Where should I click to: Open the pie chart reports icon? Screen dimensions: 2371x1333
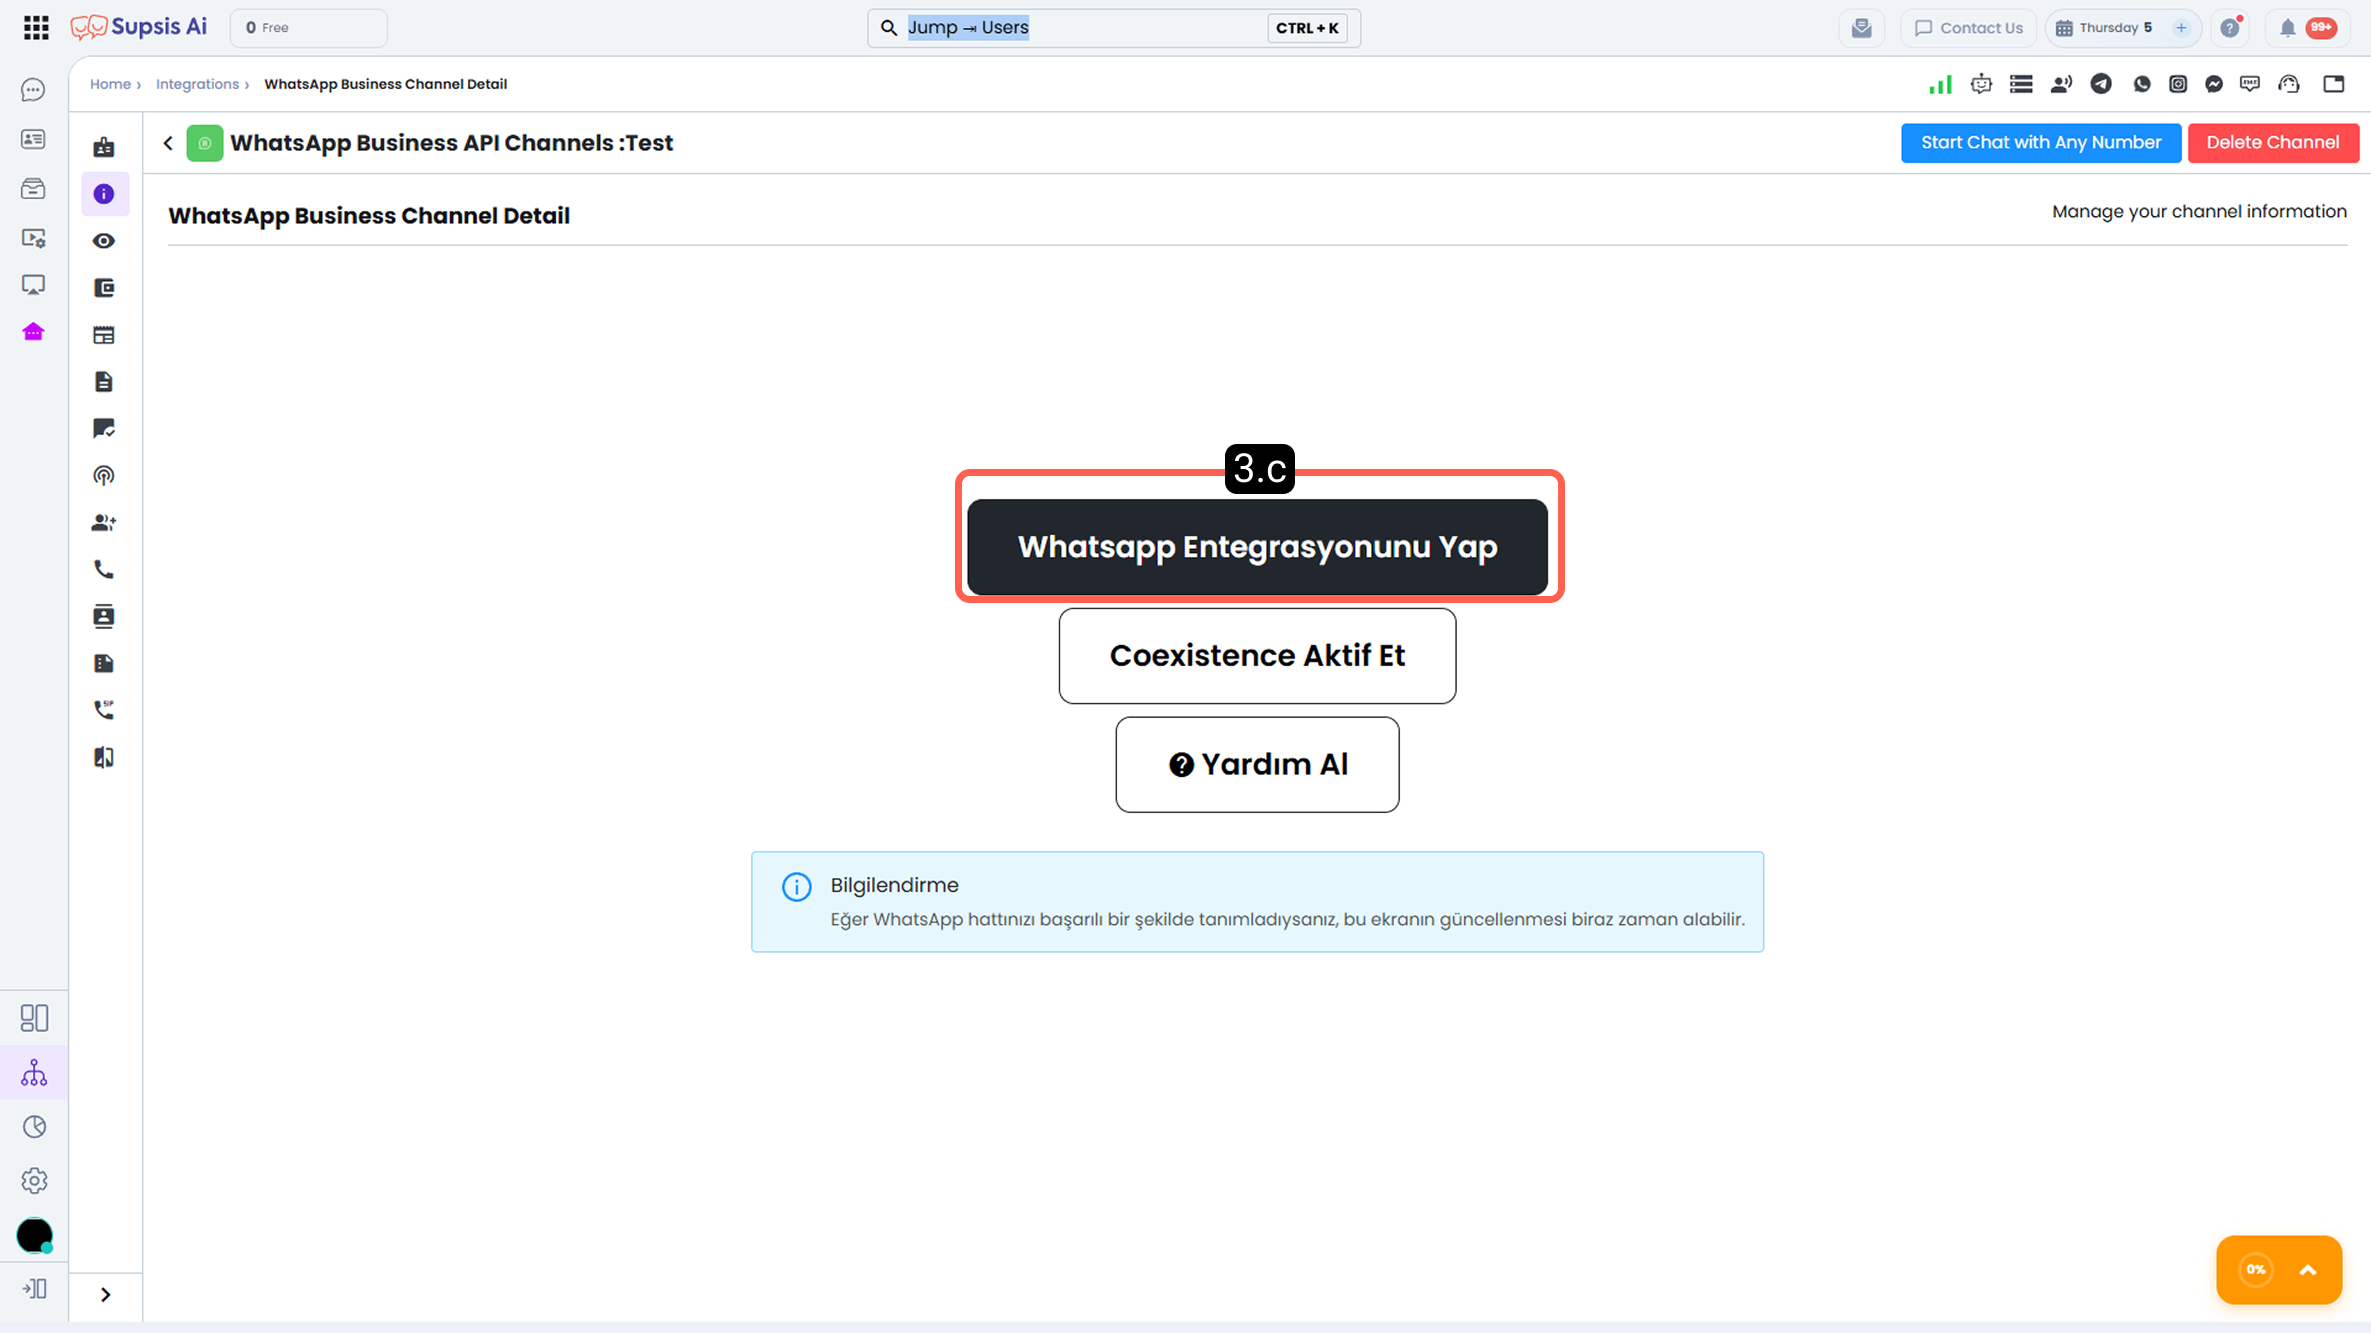(34, 1127)
